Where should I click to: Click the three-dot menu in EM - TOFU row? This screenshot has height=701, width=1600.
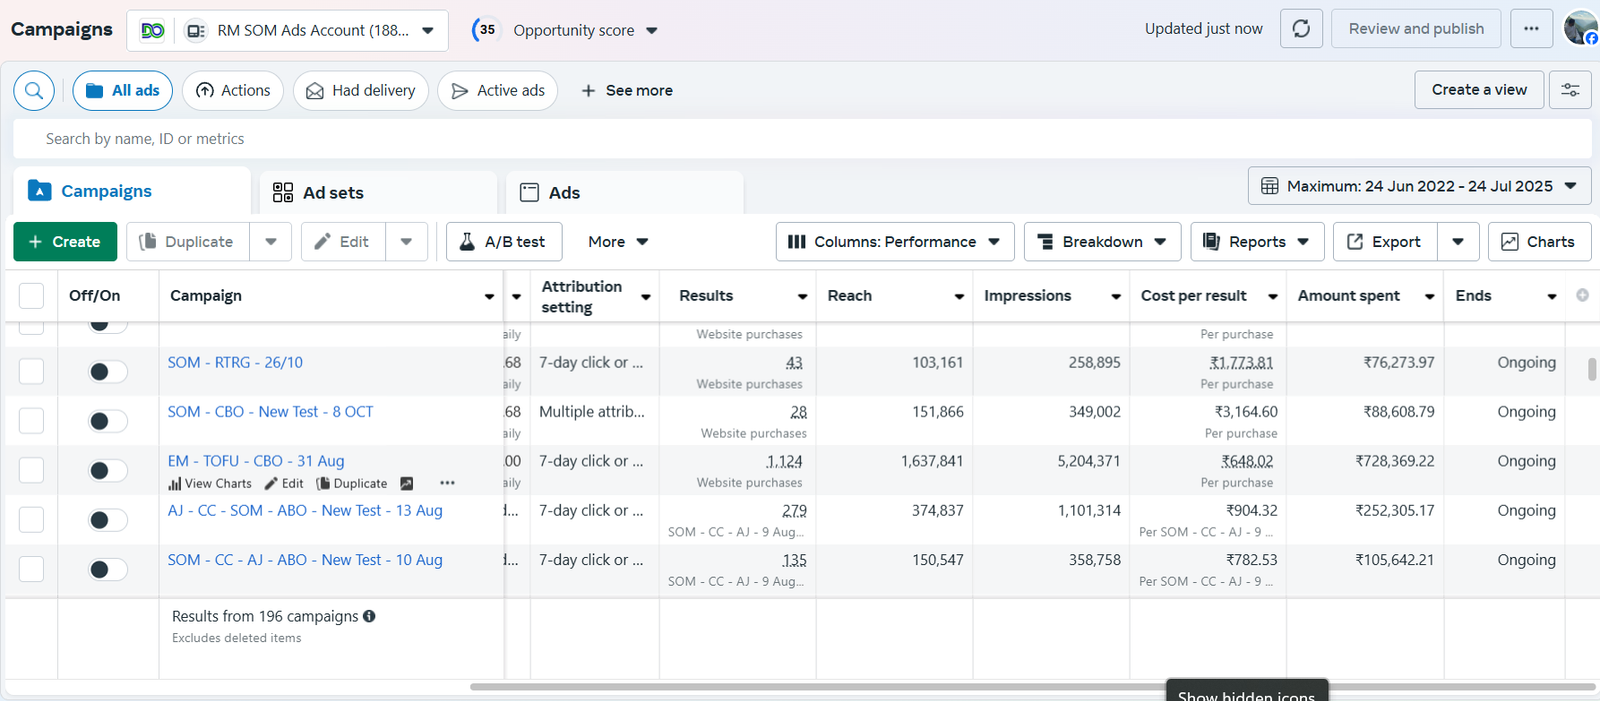point(447,483)
